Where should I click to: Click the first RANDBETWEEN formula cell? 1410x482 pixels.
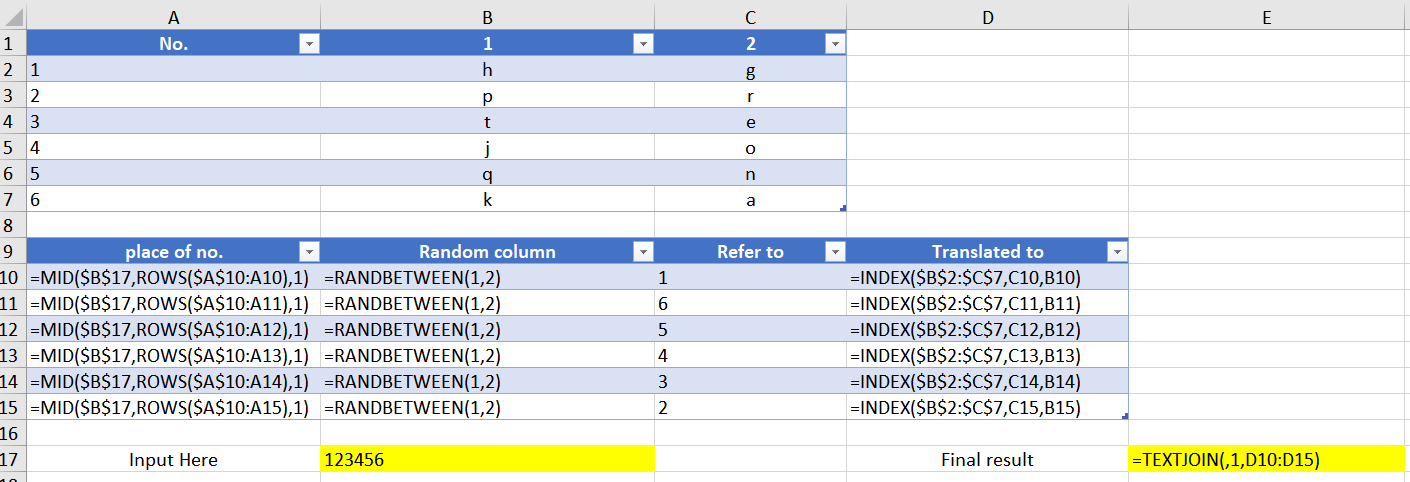pyautogui.click(x=488, y=277)
